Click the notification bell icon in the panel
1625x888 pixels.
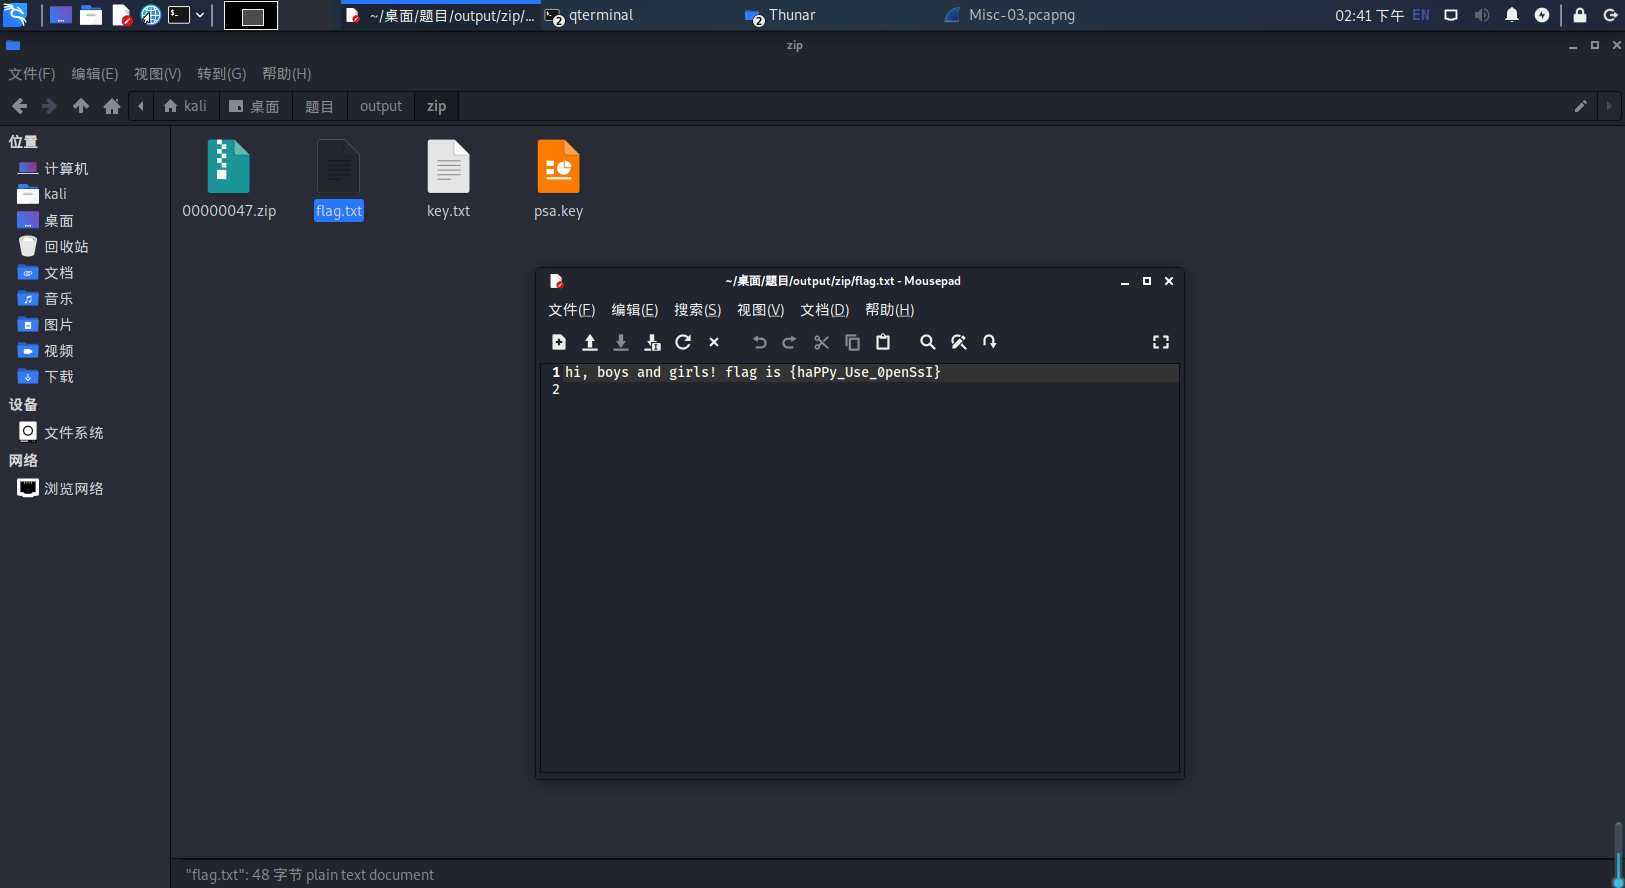click(1512, 15)
